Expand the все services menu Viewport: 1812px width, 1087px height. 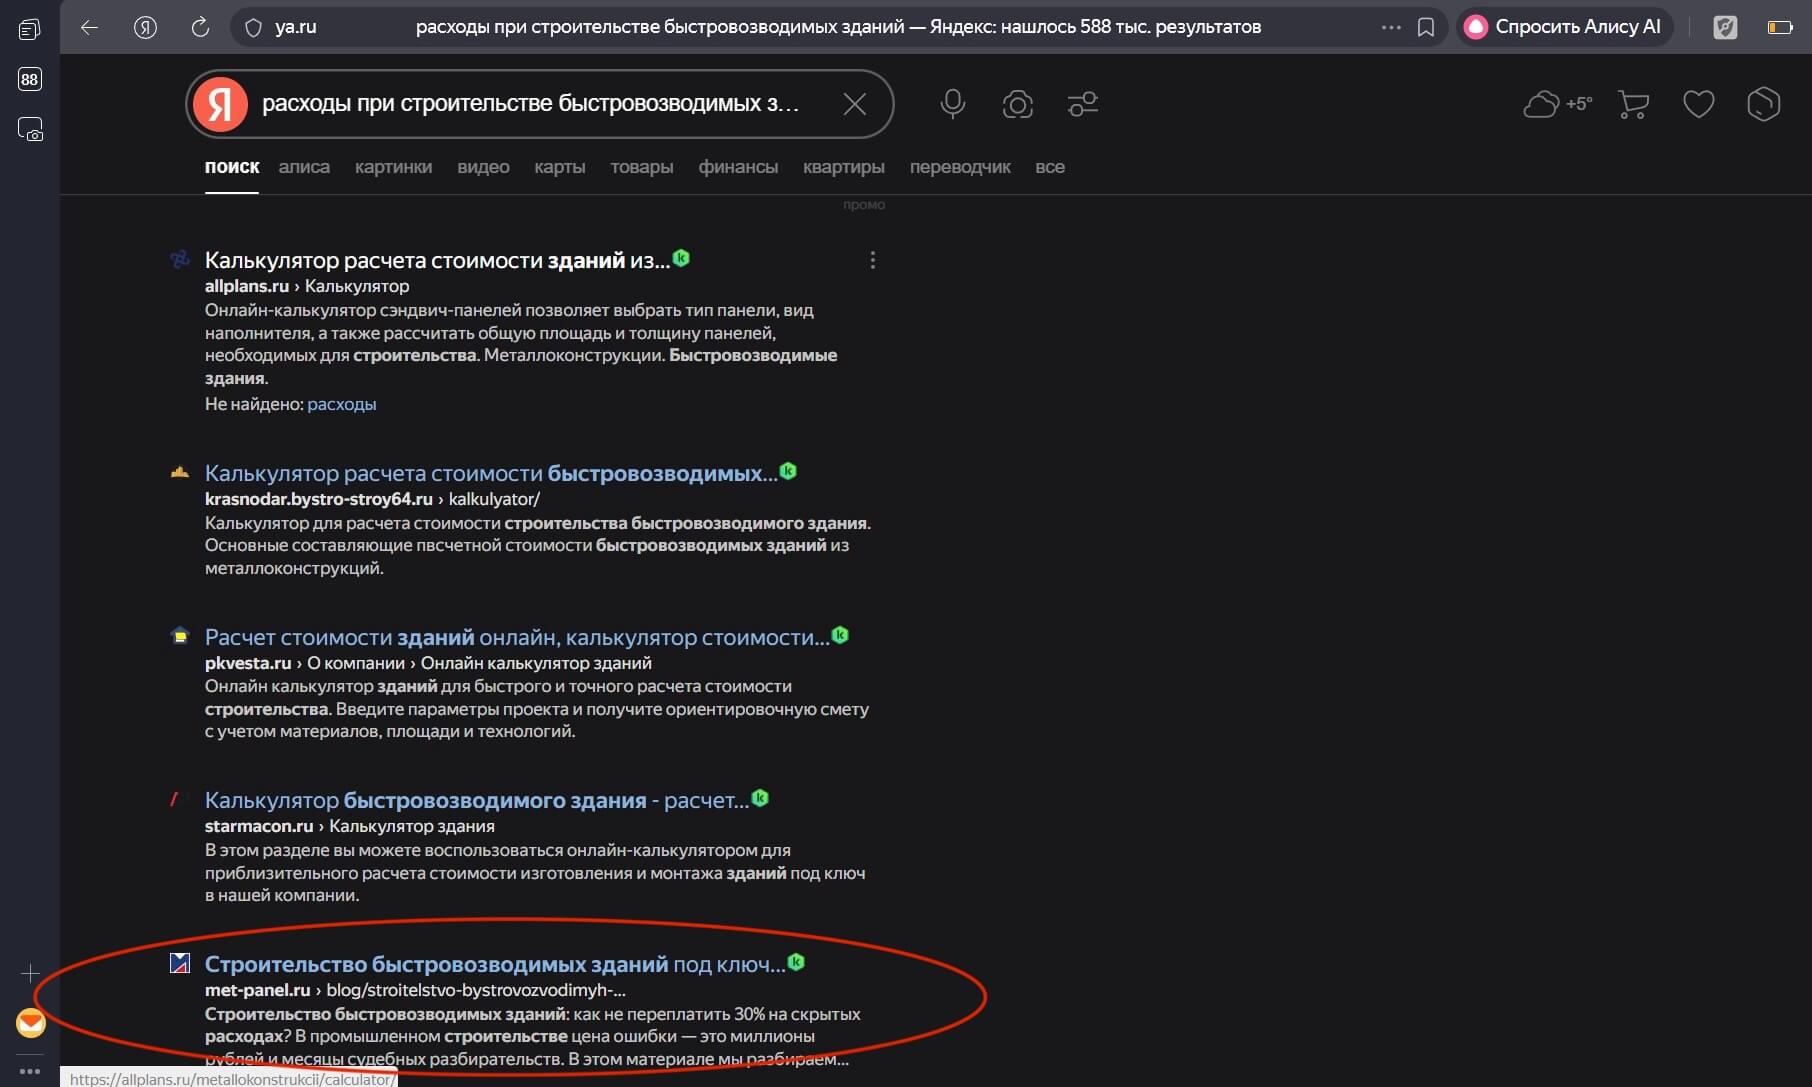(x=1050, y=167)
